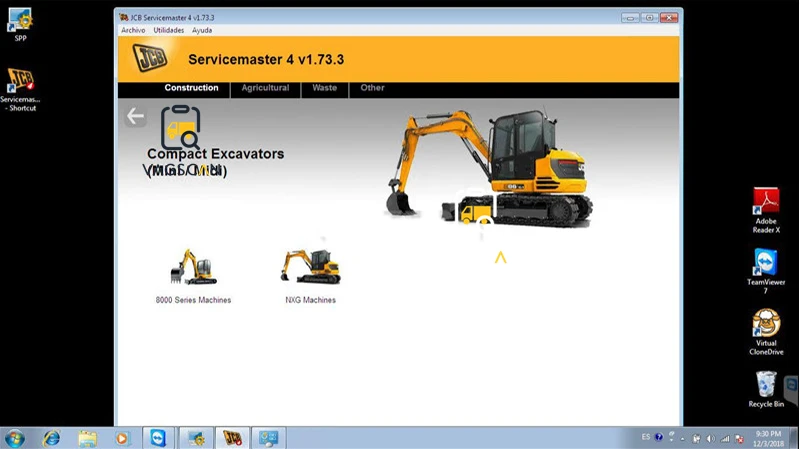Switch to the Waste tab
Image resolution: width=800 pixels, height=449 pixels.
[324, 88]
